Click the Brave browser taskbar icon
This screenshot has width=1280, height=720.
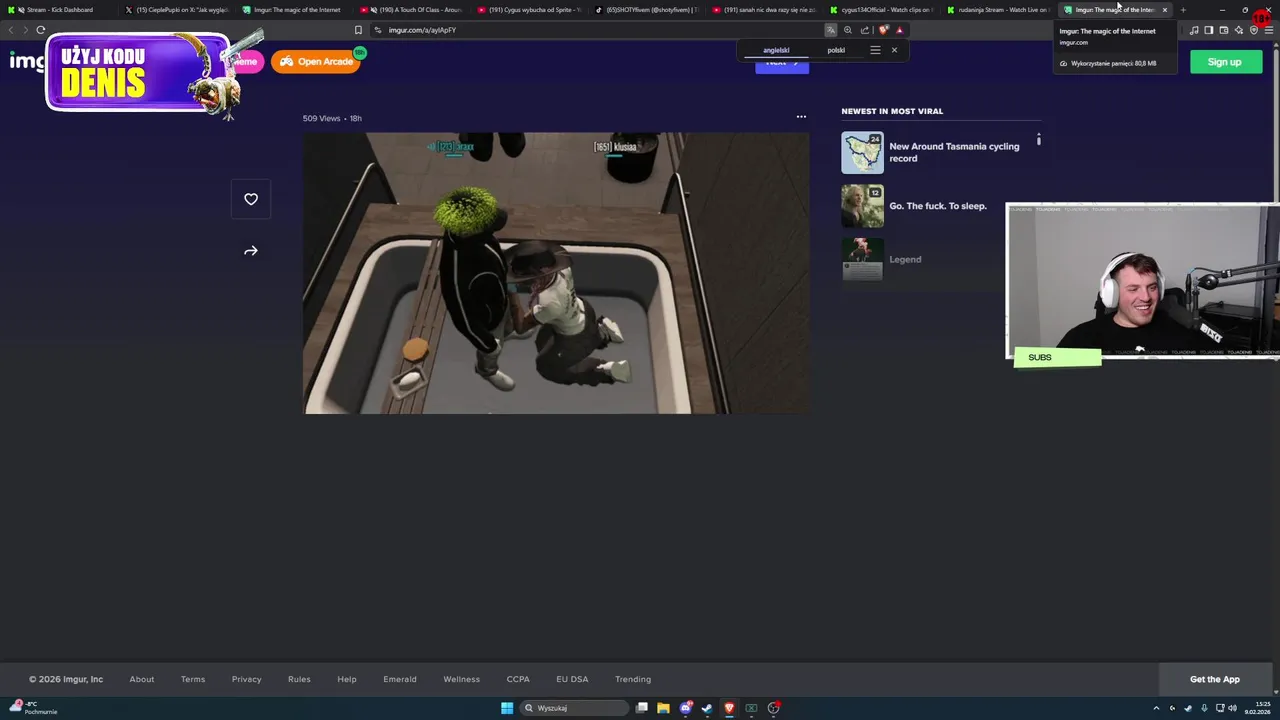click(729, 708)
